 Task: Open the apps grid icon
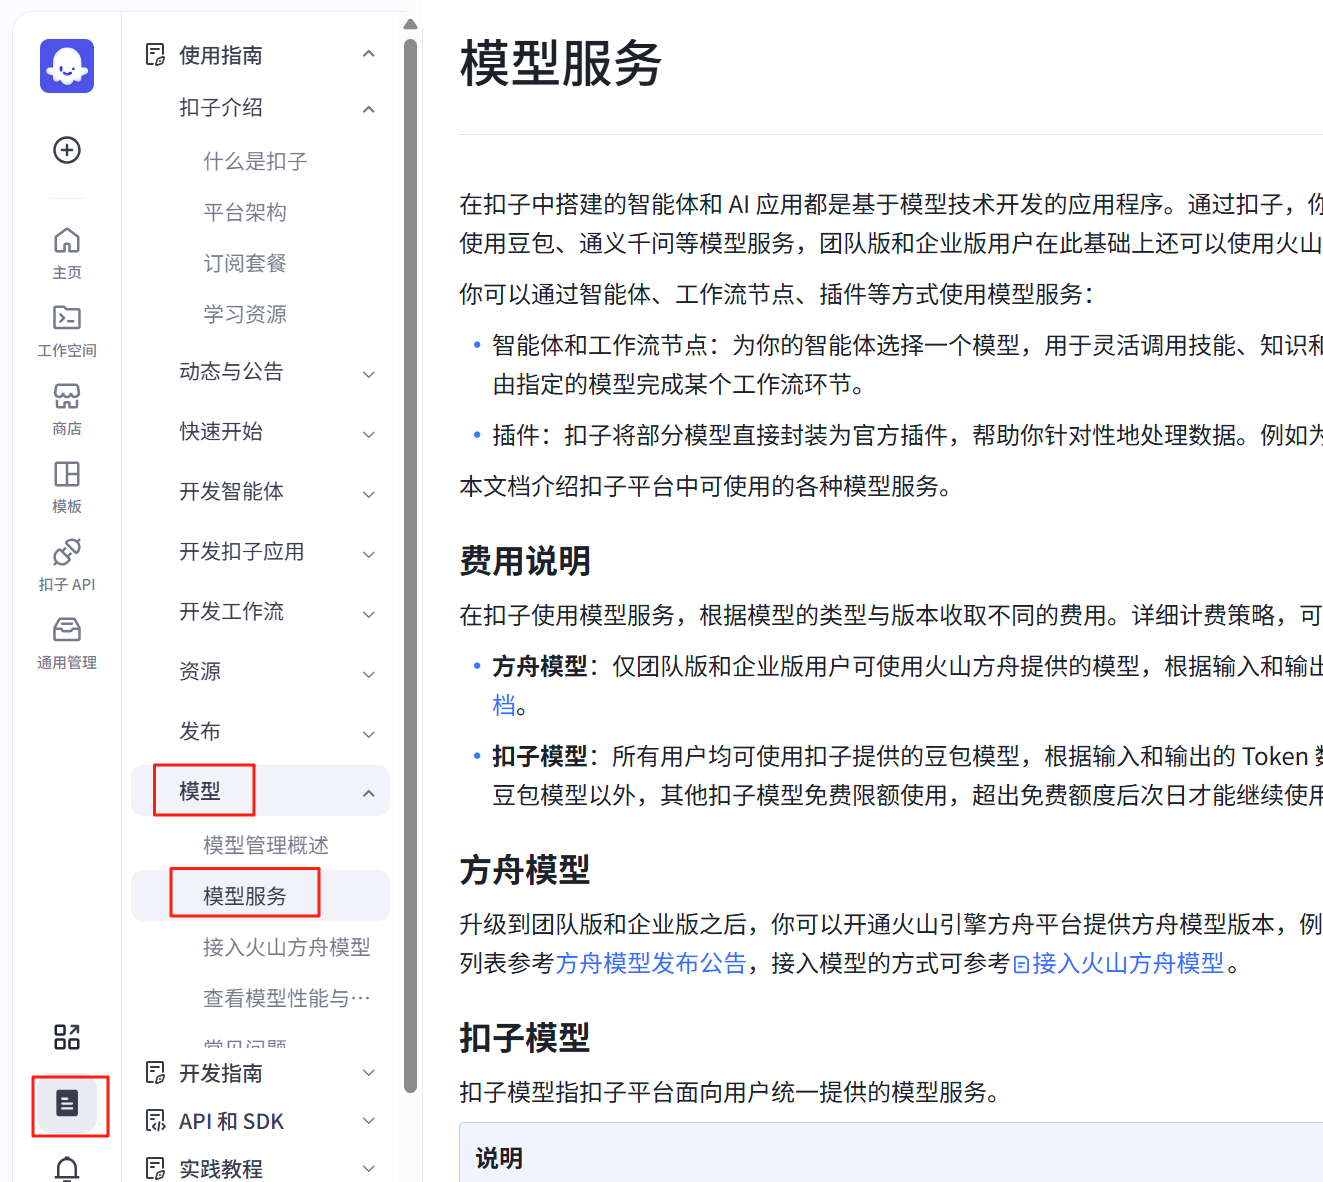[67, 1037]
